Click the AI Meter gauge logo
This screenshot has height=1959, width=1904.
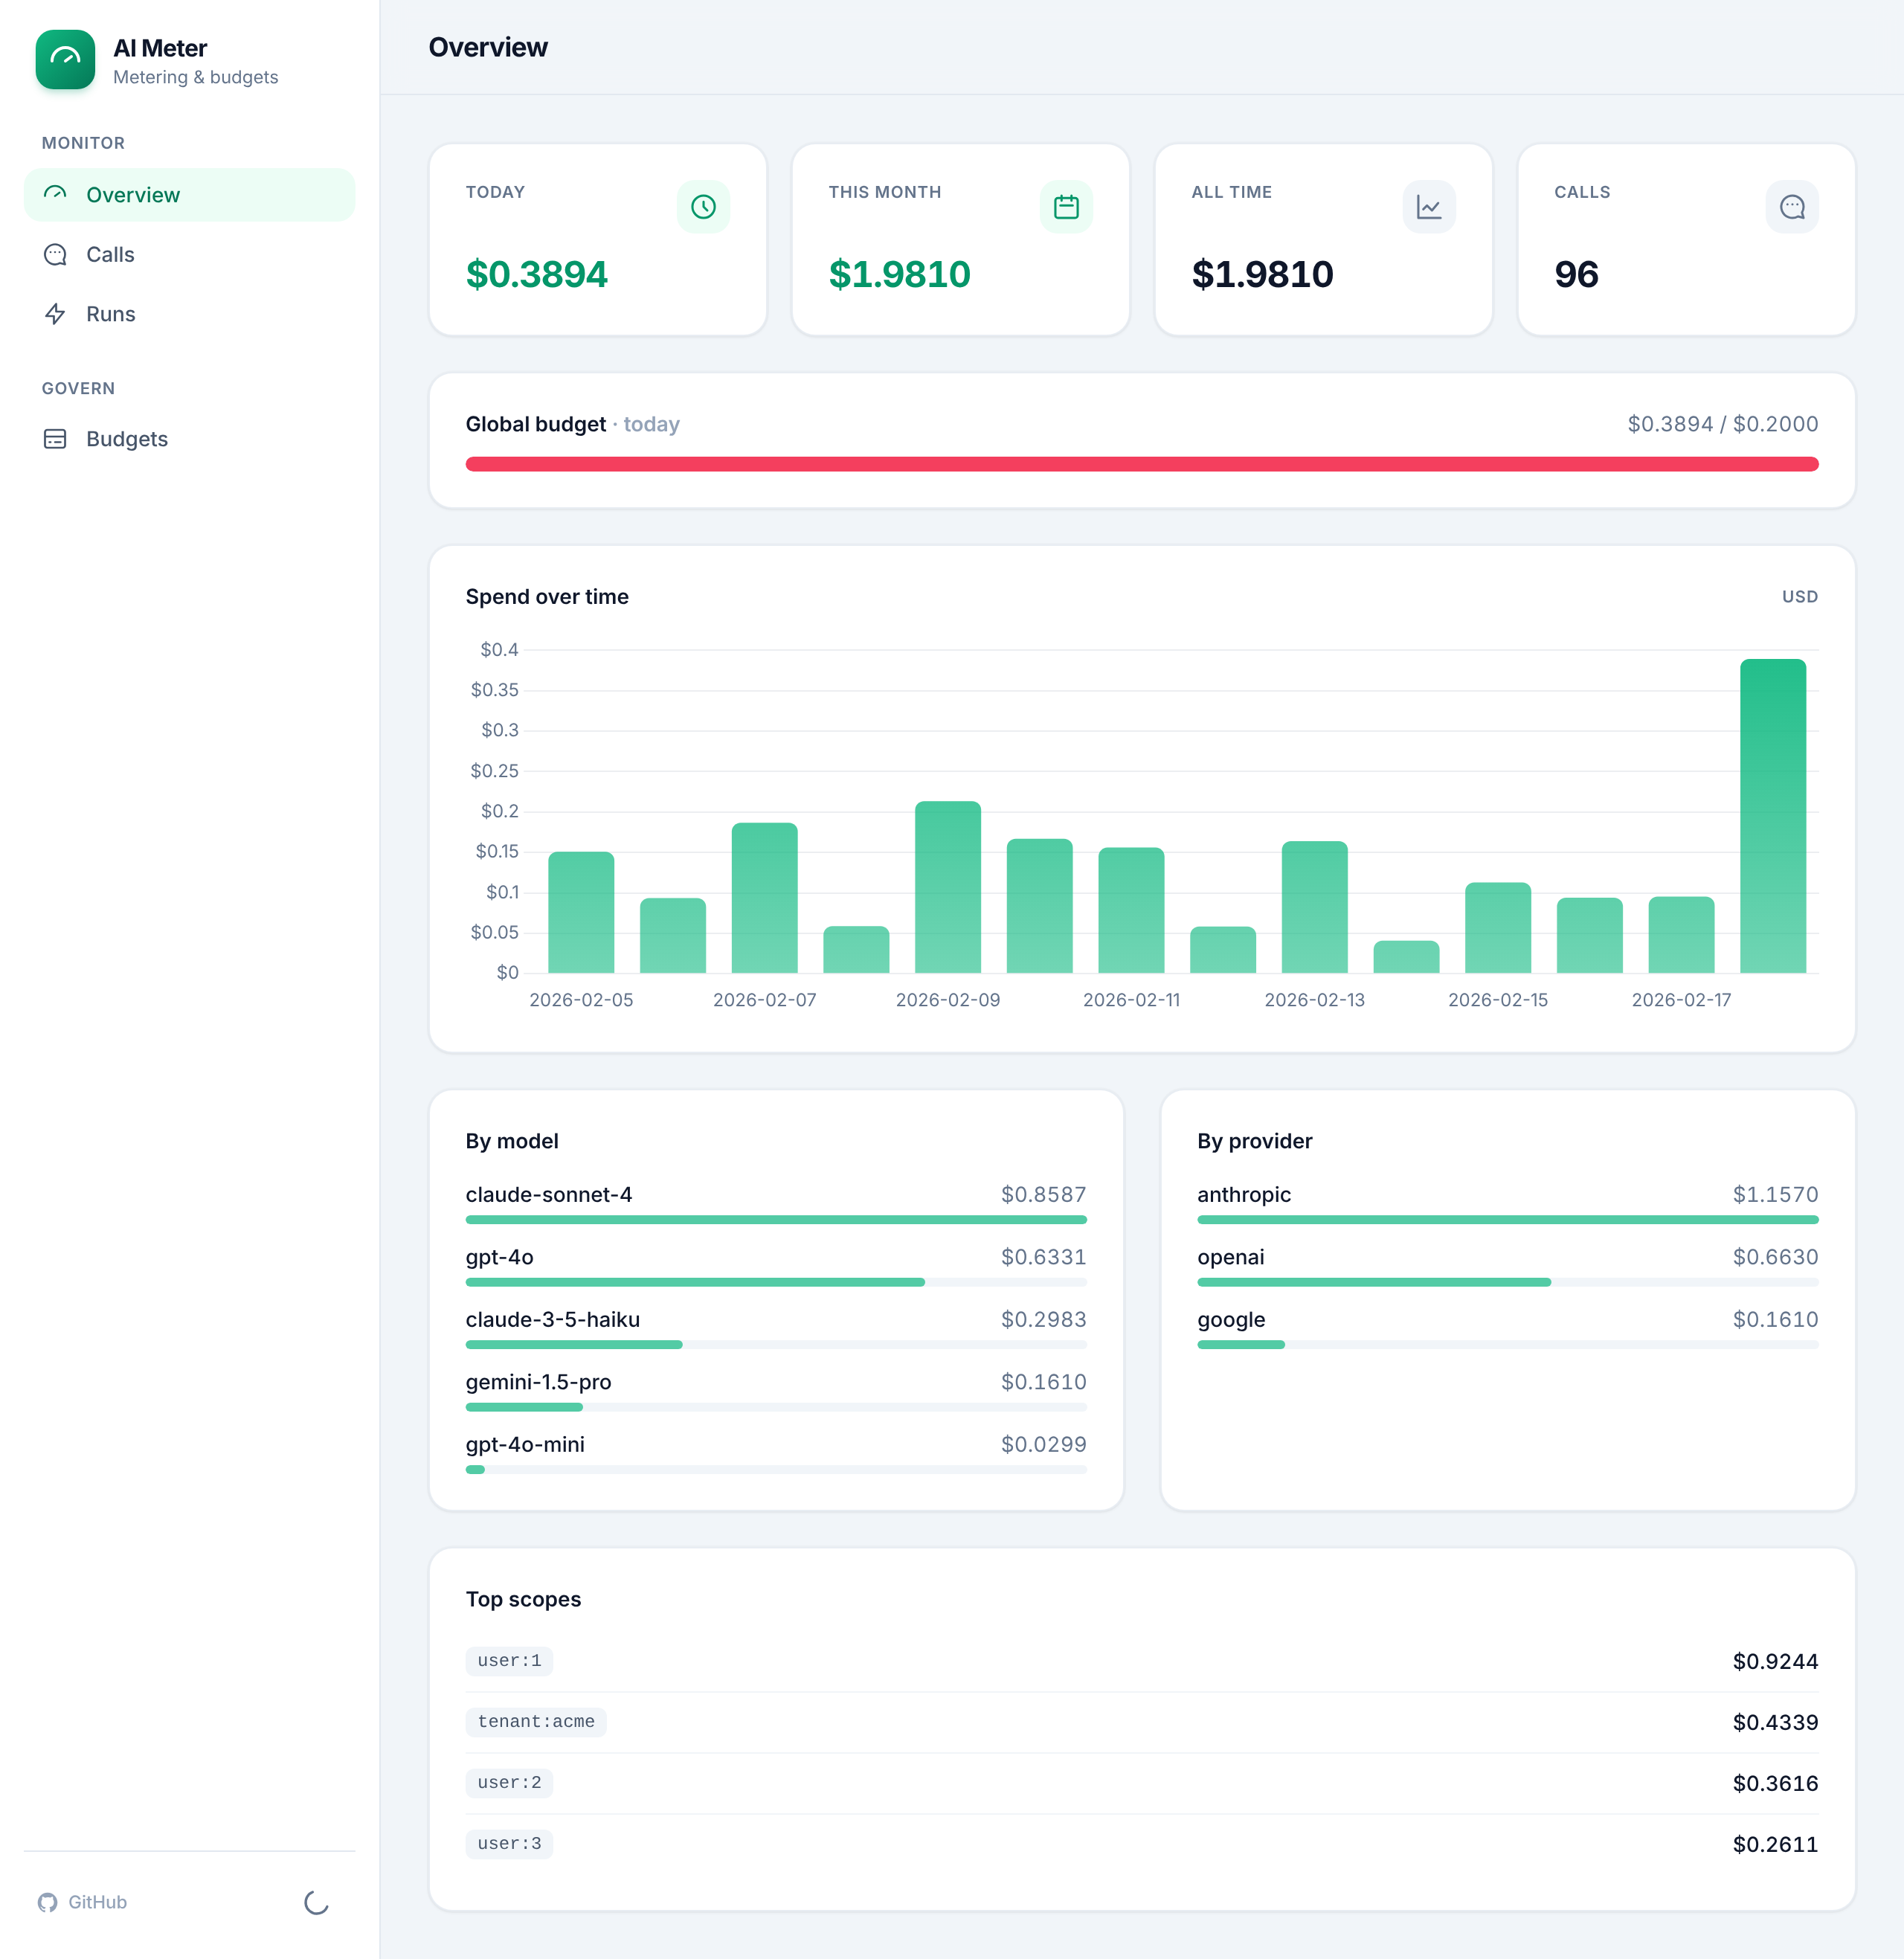click(x=65, y=60)
